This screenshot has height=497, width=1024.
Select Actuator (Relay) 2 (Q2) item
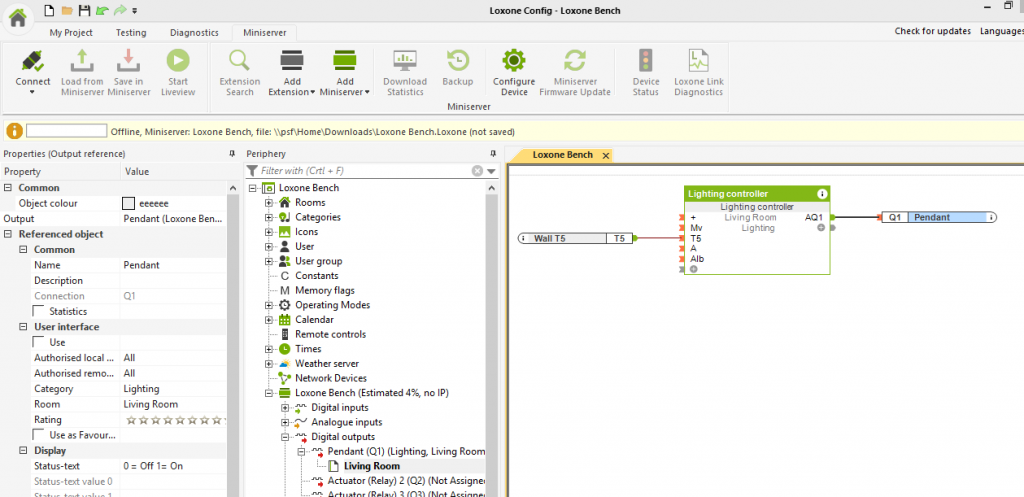(406, 481)
